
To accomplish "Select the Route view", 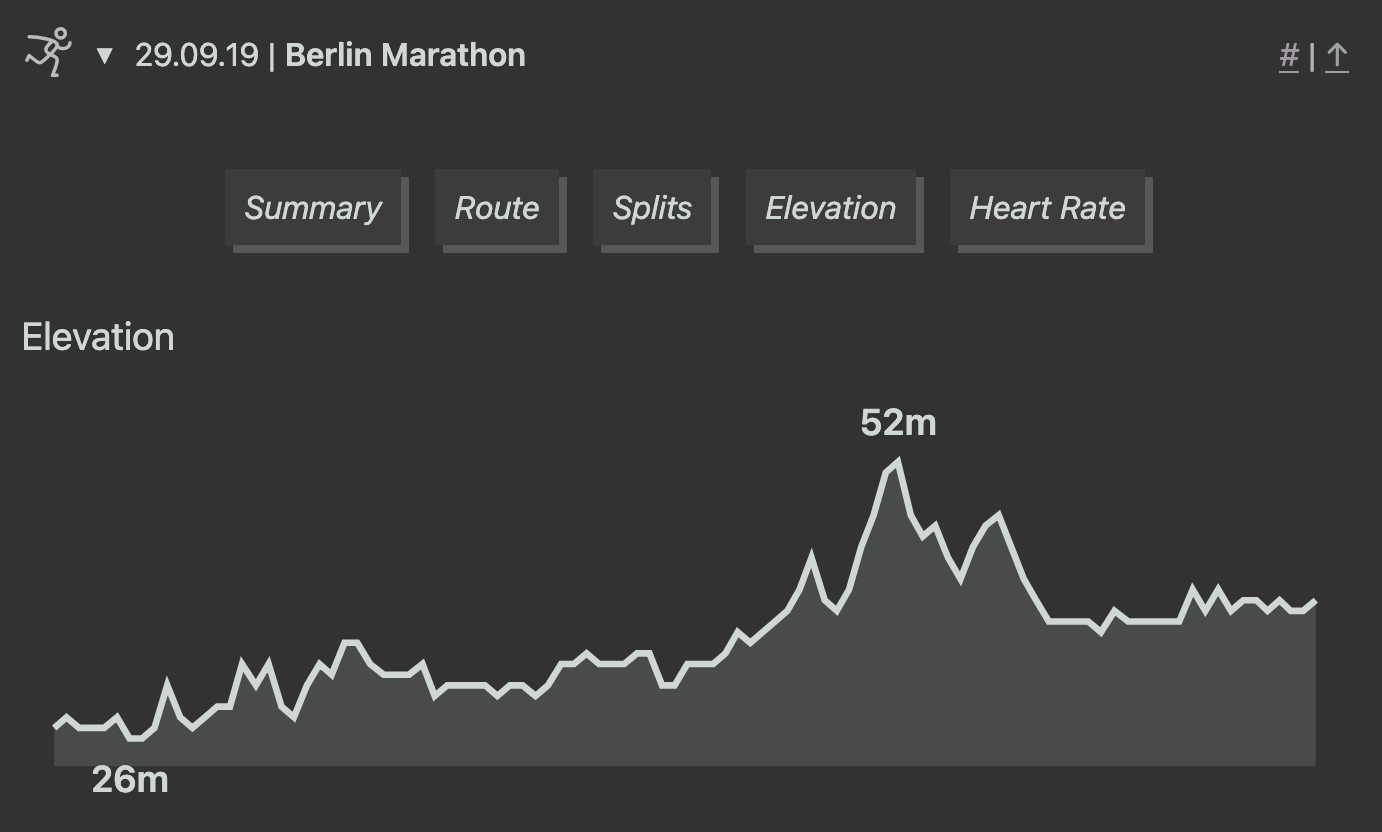I will click(x=497, y=208).
